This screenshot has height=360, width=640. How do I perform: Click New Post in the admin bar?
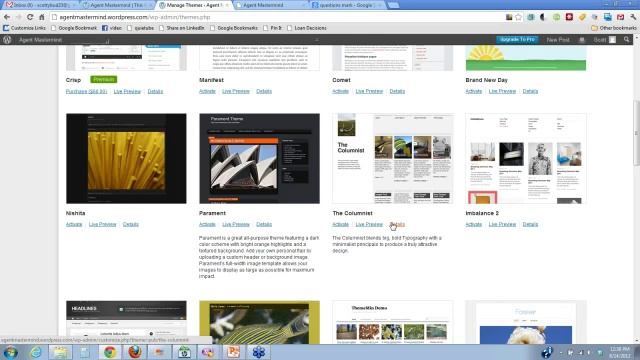[x=558, y=40]
